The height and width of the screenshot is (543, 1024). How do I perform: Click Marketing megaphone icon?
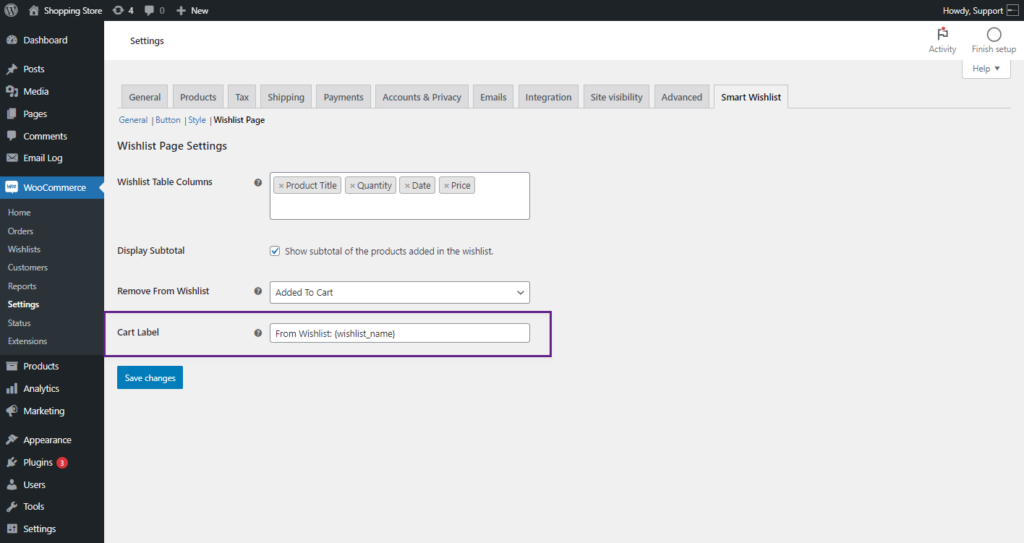click(x=12, y=411)
